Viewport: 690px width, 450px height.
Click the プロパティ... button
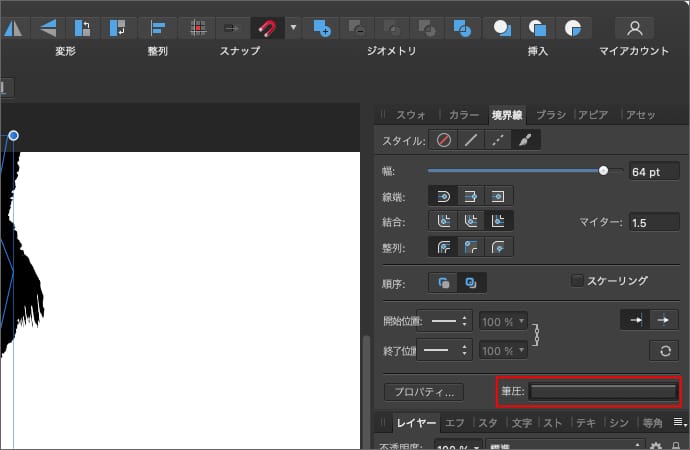coord(425,392)
